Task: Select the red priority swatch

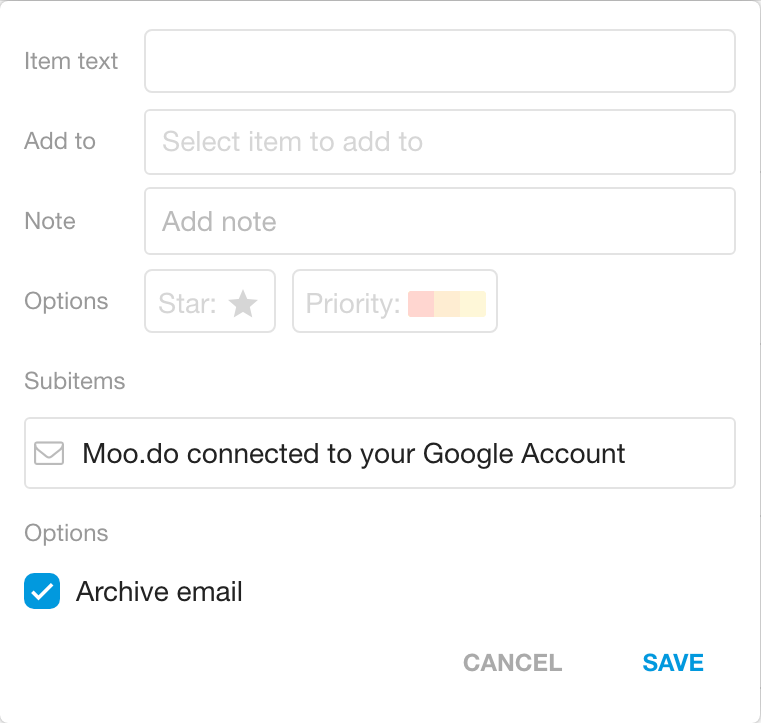Action: click(x=421, y=304)
